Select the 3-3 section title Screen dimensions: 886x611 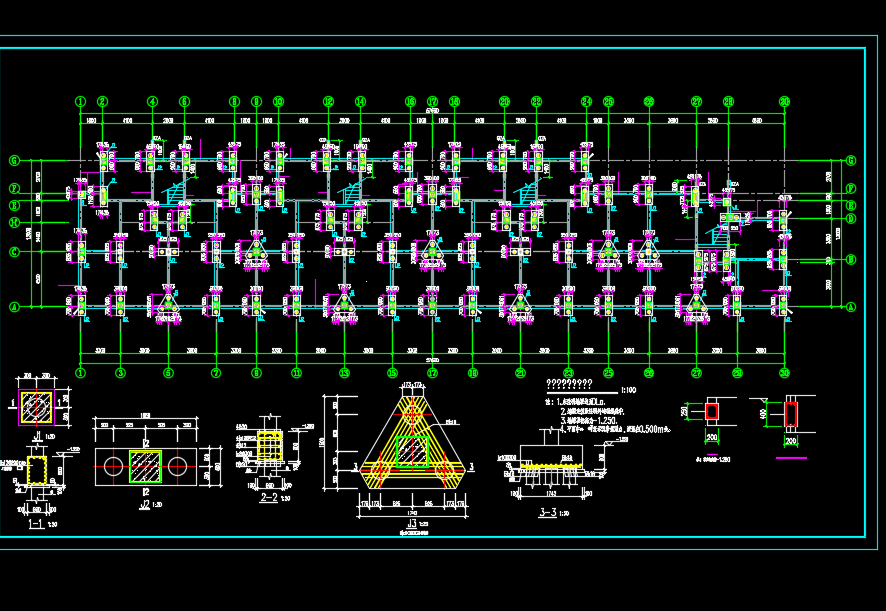[548, 513]
